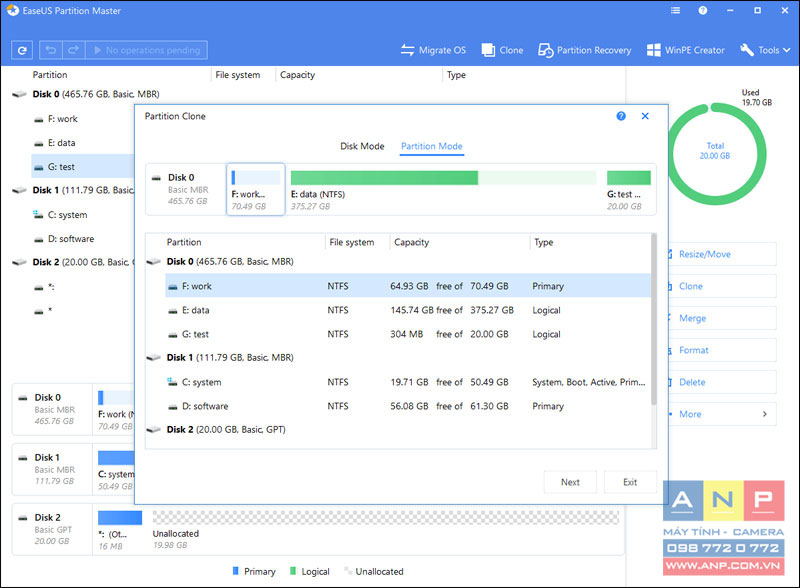Click the Migrate OS icon
The width and height of the screenshot is (800, 588).
407,50
